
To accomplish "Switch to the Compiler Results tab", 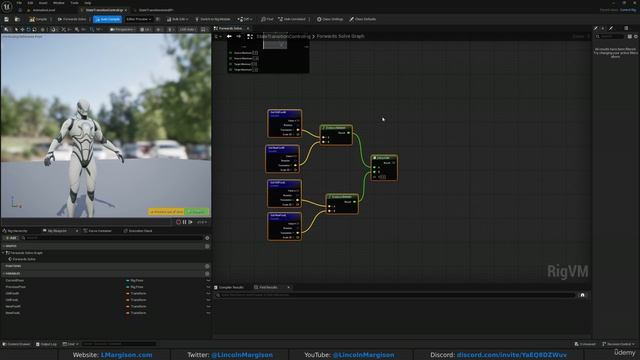I will point(229,287).
